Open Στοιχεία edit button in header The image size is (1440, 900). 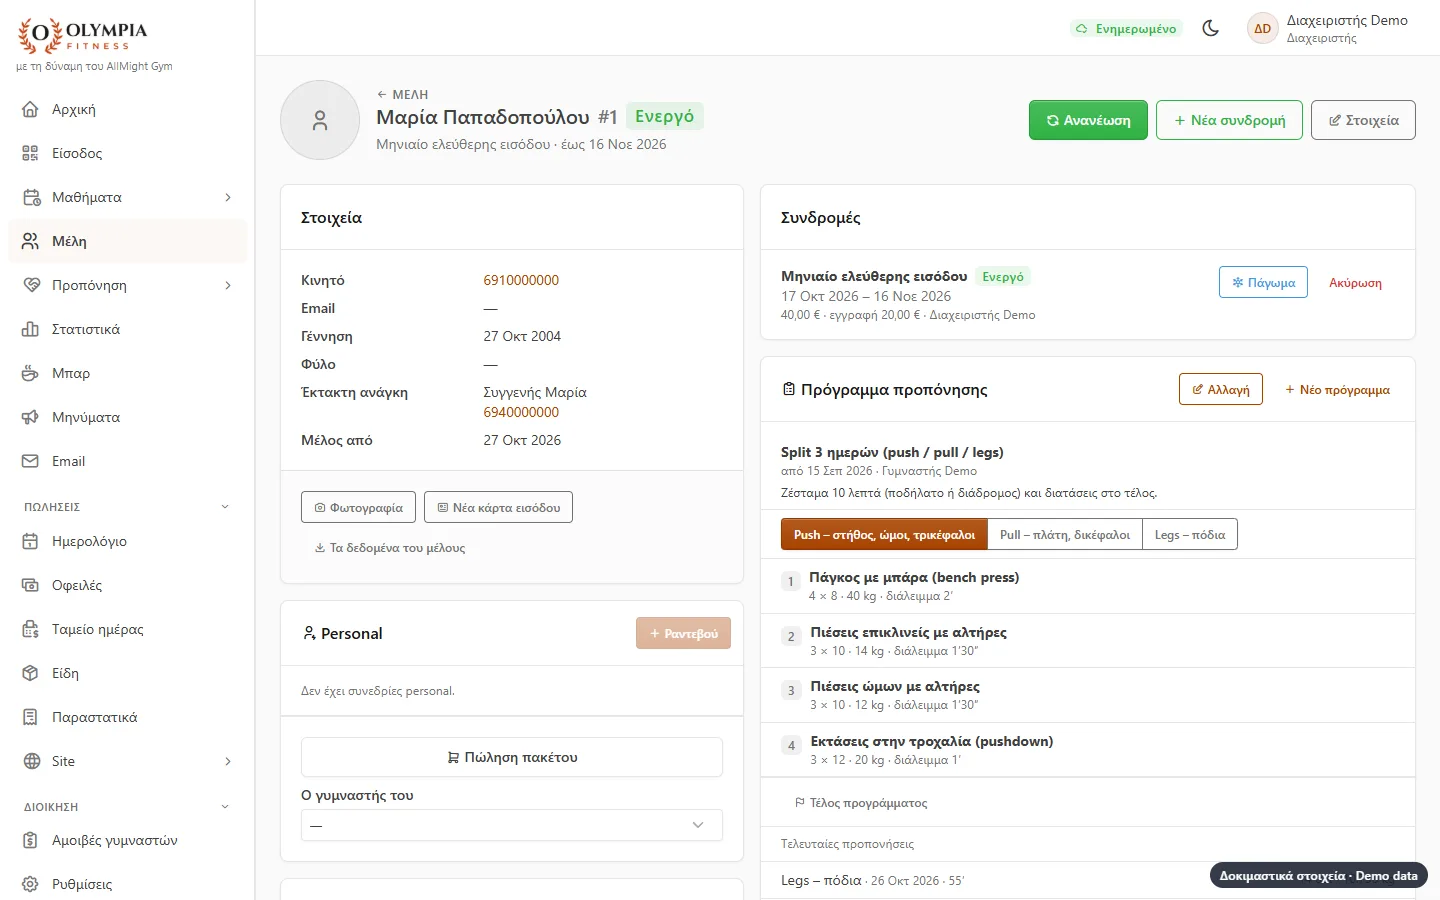1363,120
